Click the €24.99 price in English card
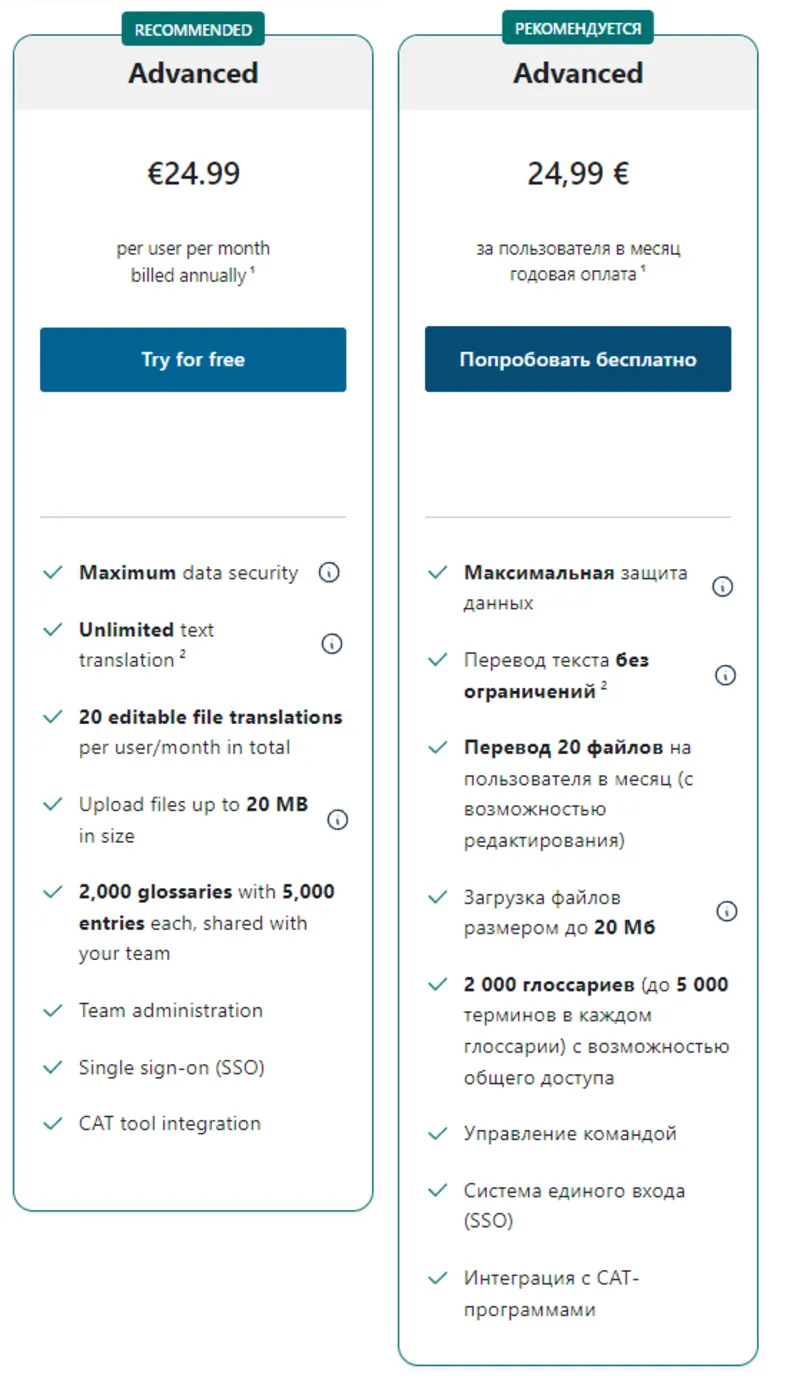Viewport: 800px width, 1389px height. tap(194, 174)
